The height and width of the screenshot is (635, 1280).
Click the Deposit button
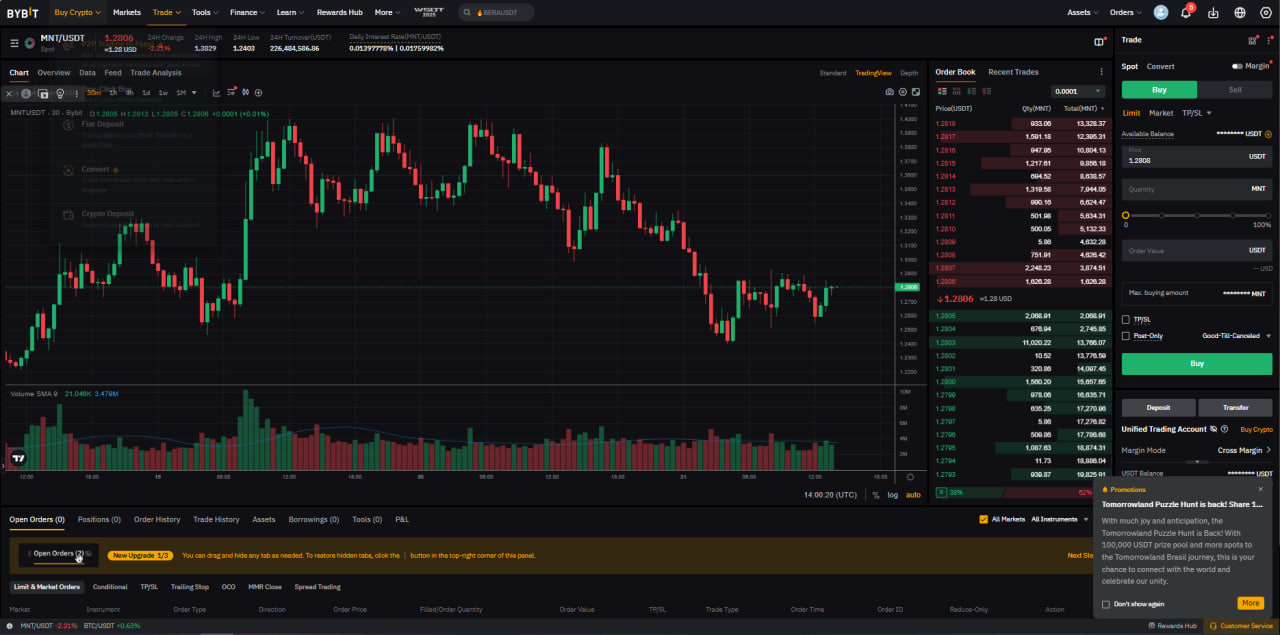[x=1158, y=407]
